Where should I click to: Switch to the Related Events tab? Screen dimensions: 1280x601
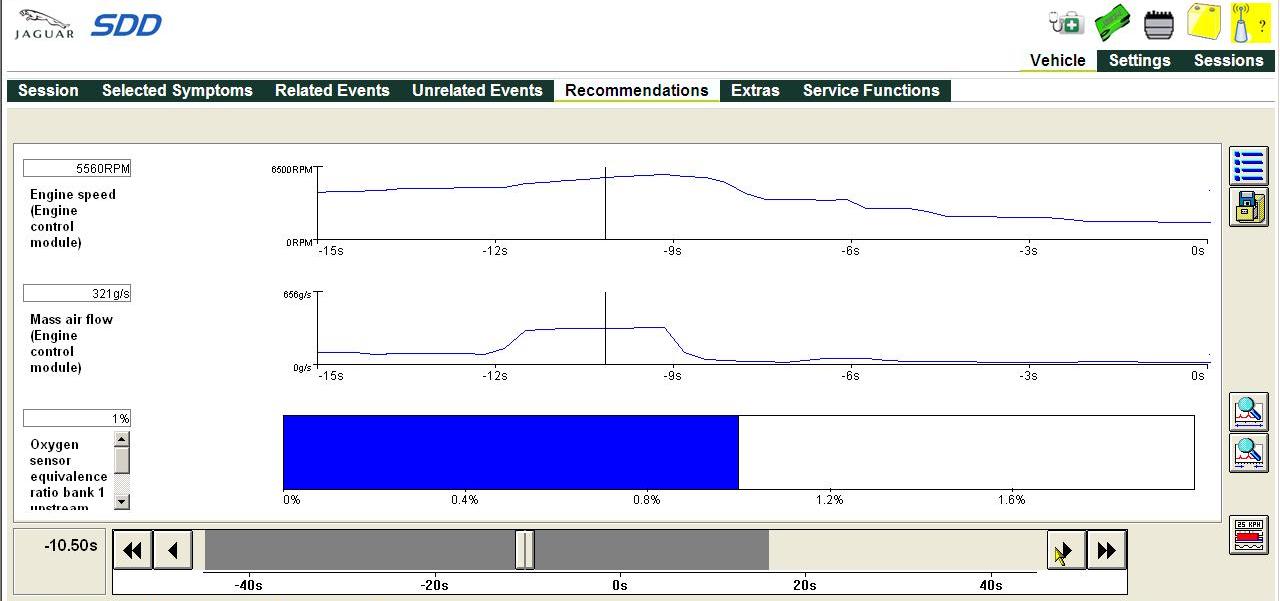click(332, 90)
